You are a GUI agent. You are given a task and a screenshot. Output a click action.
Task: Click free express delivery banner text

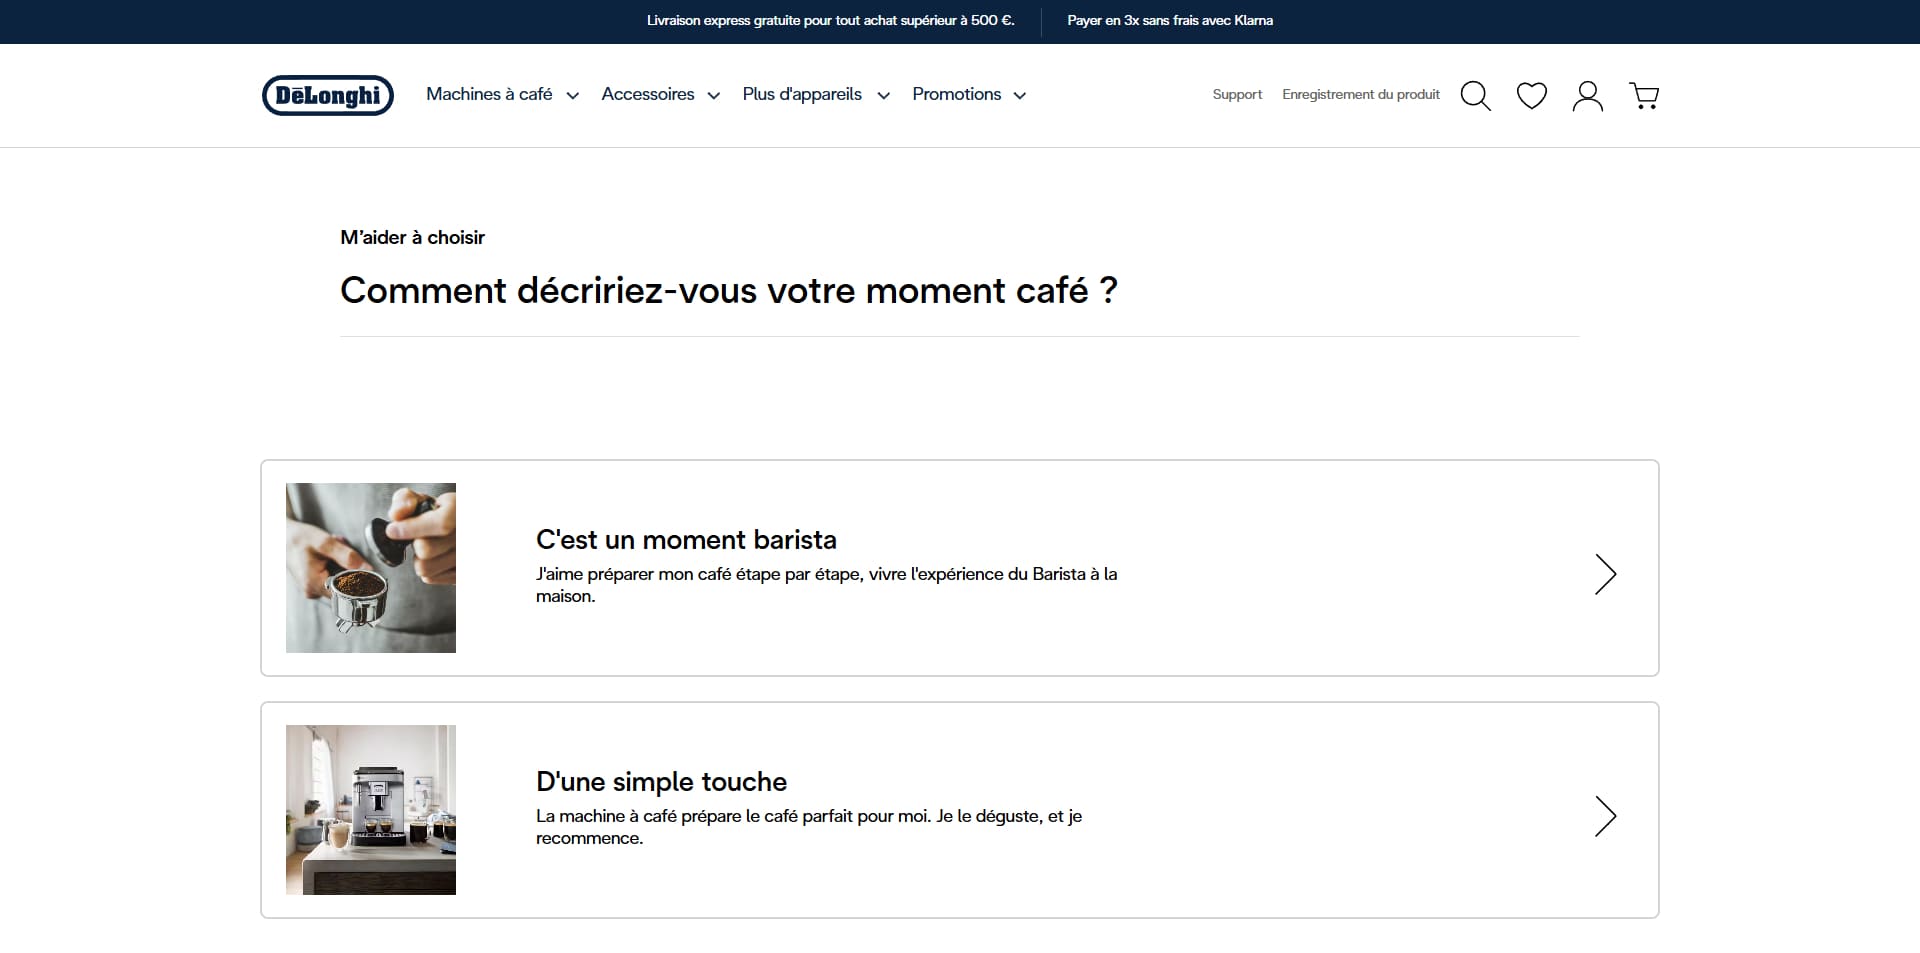point(830,20)
